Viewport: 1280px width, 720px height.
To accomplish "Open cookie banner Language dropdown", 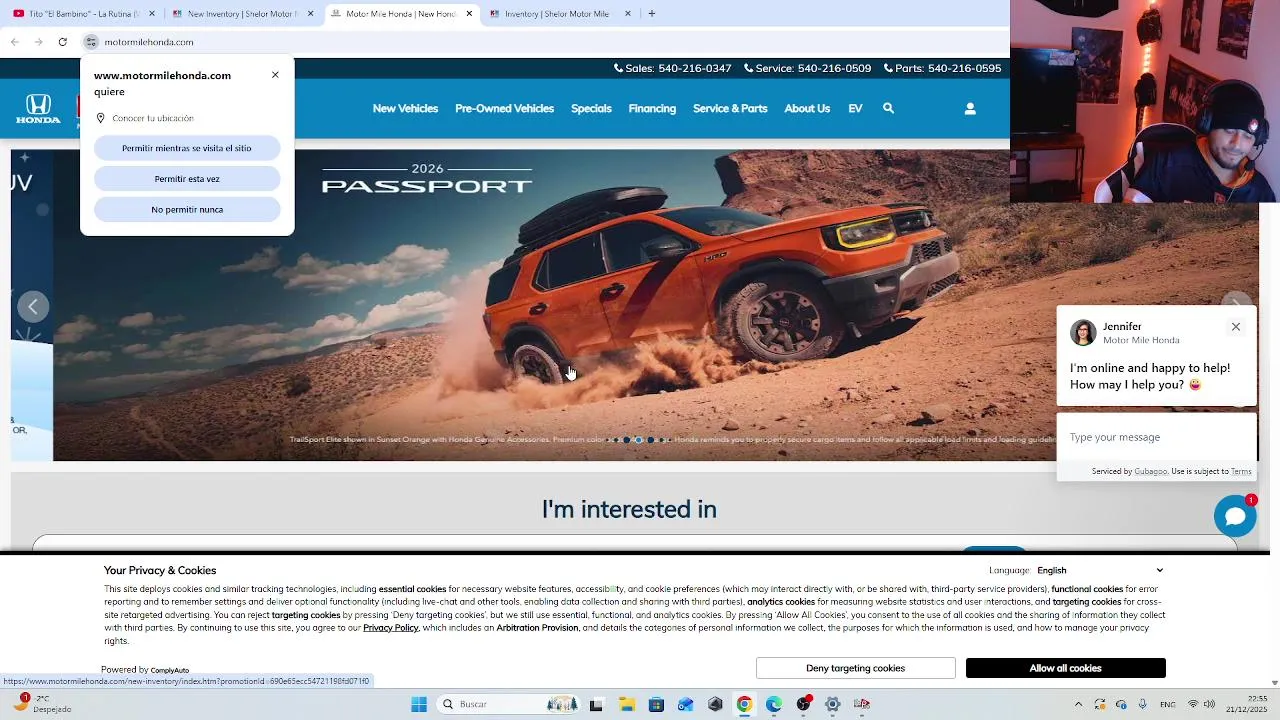I will (x=1100, y=570).
